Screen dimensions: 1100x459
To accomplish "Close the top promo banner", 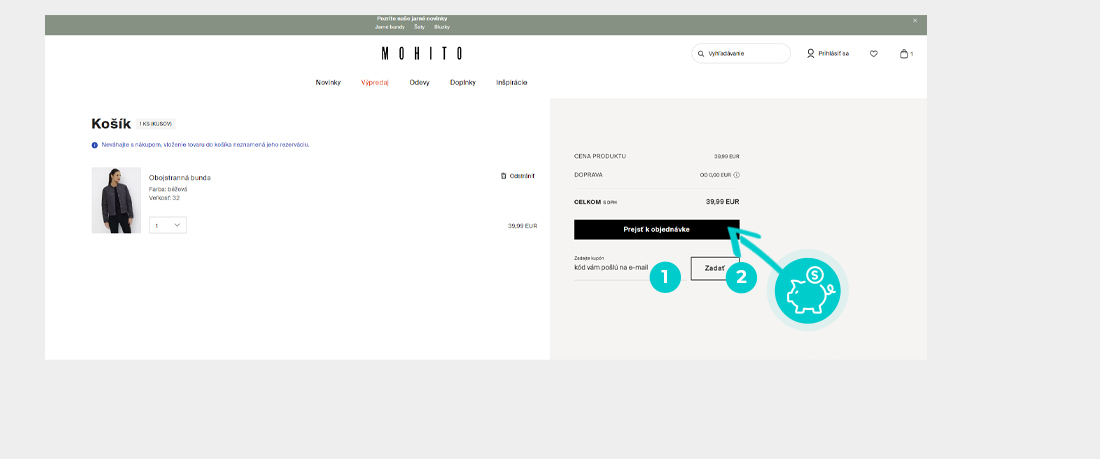I will click(x=914, y=21).
